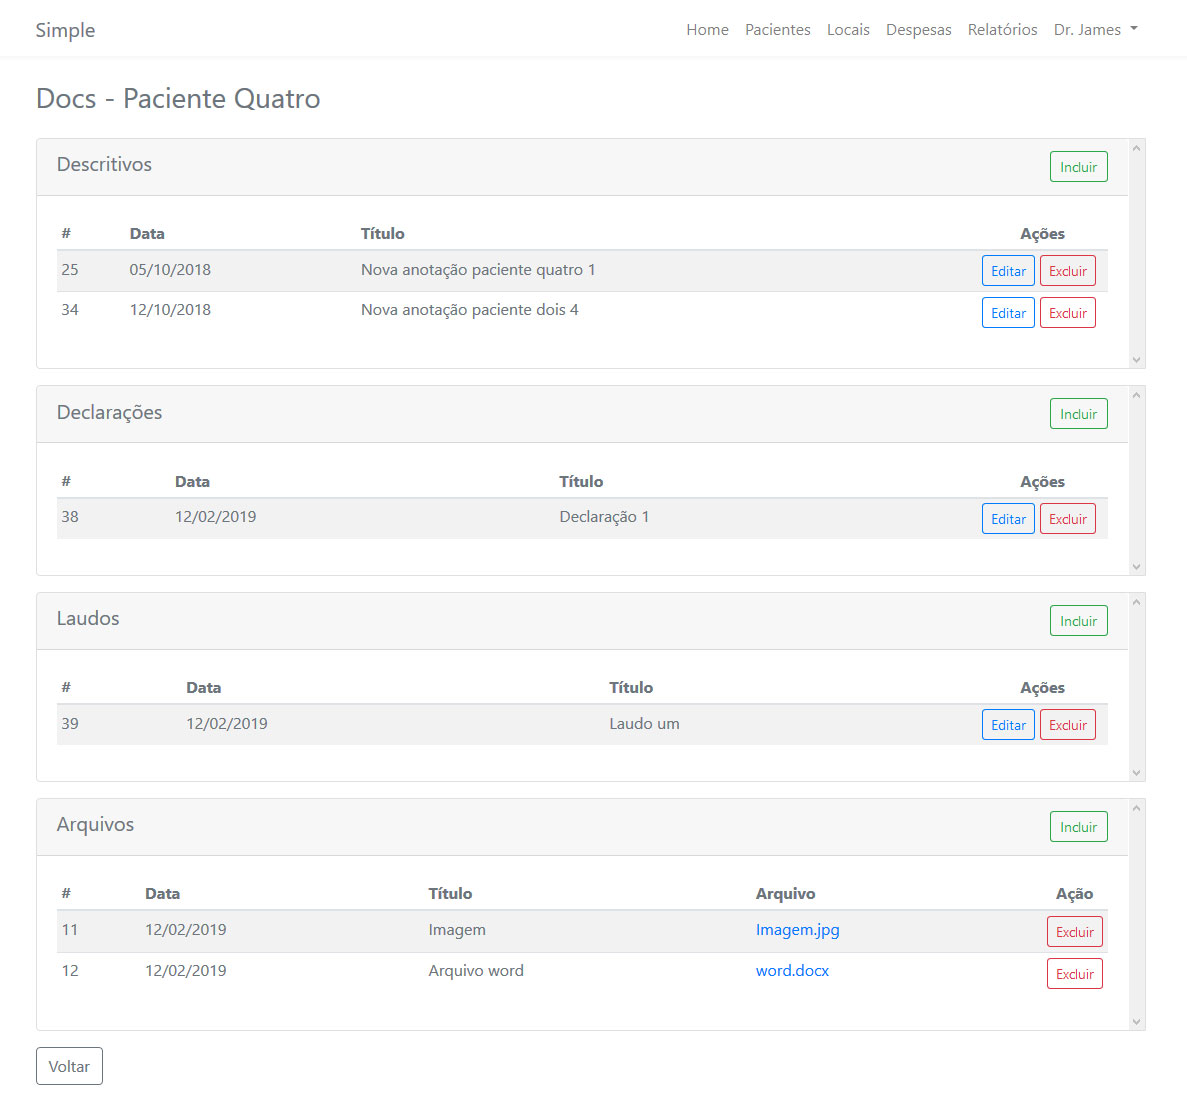Click the Voltar button
The width and height of the screenshot is (1187, 1109).
pyautogui.click(x=69, y=1066)
